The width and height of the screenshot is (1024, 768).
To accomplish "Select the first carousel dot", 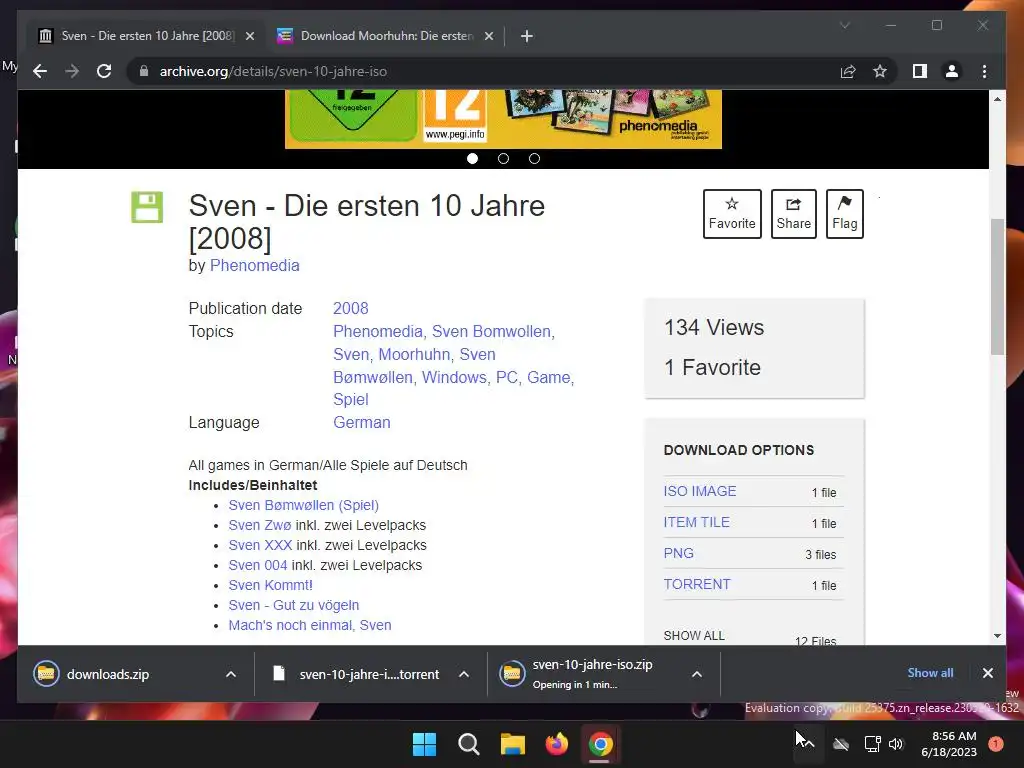I will [x=472, y=159].
